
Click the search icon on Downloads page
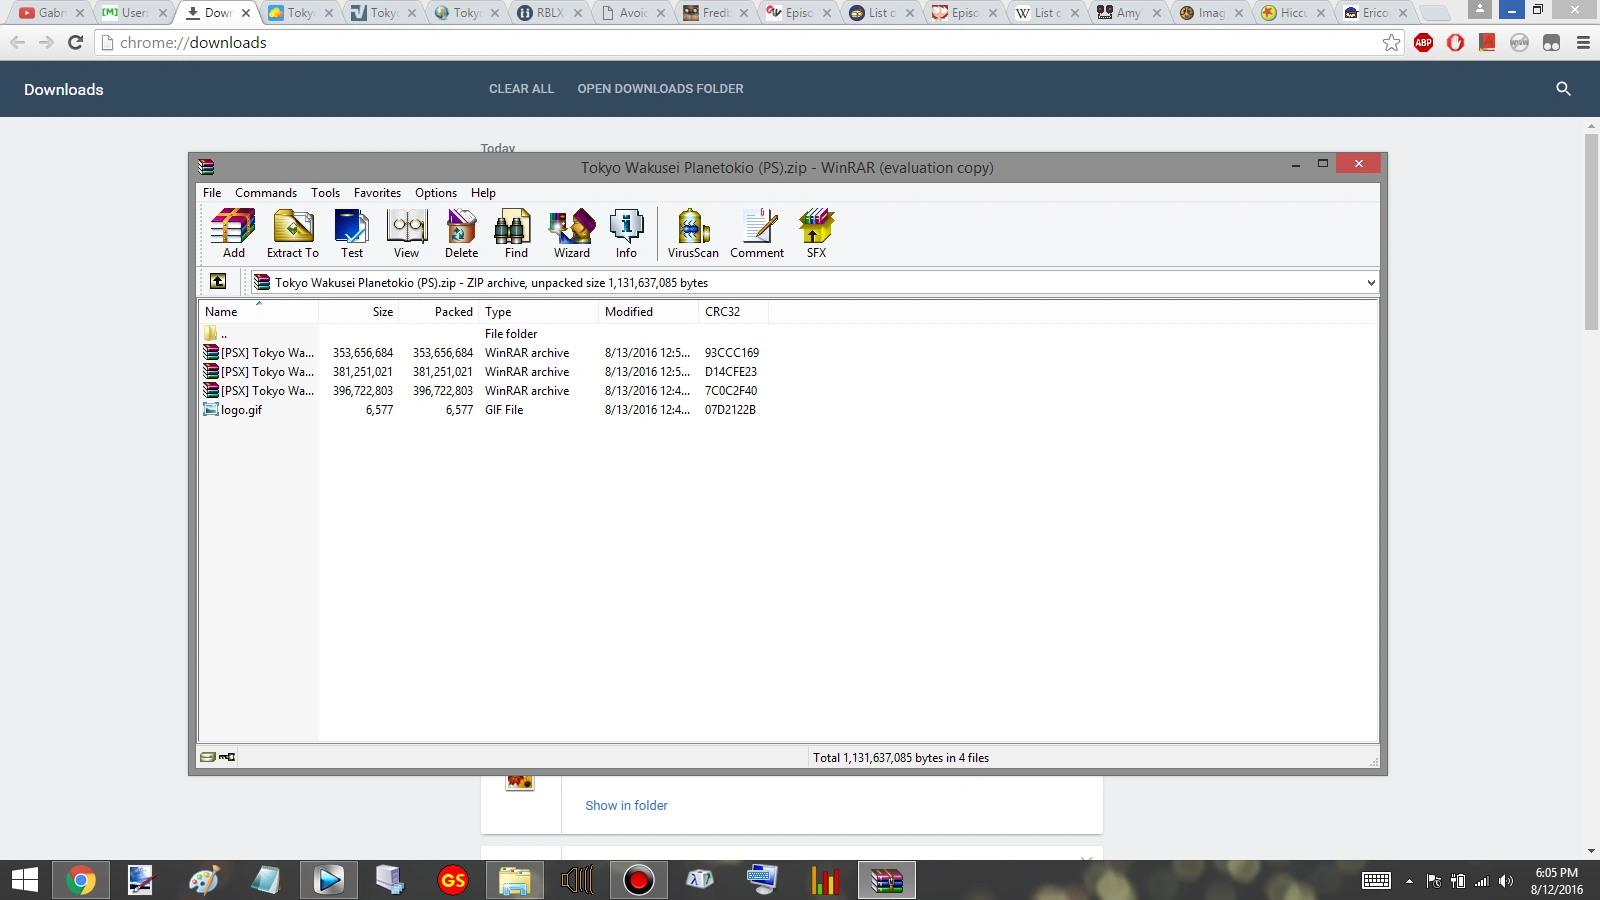[x=1564, y=89]
